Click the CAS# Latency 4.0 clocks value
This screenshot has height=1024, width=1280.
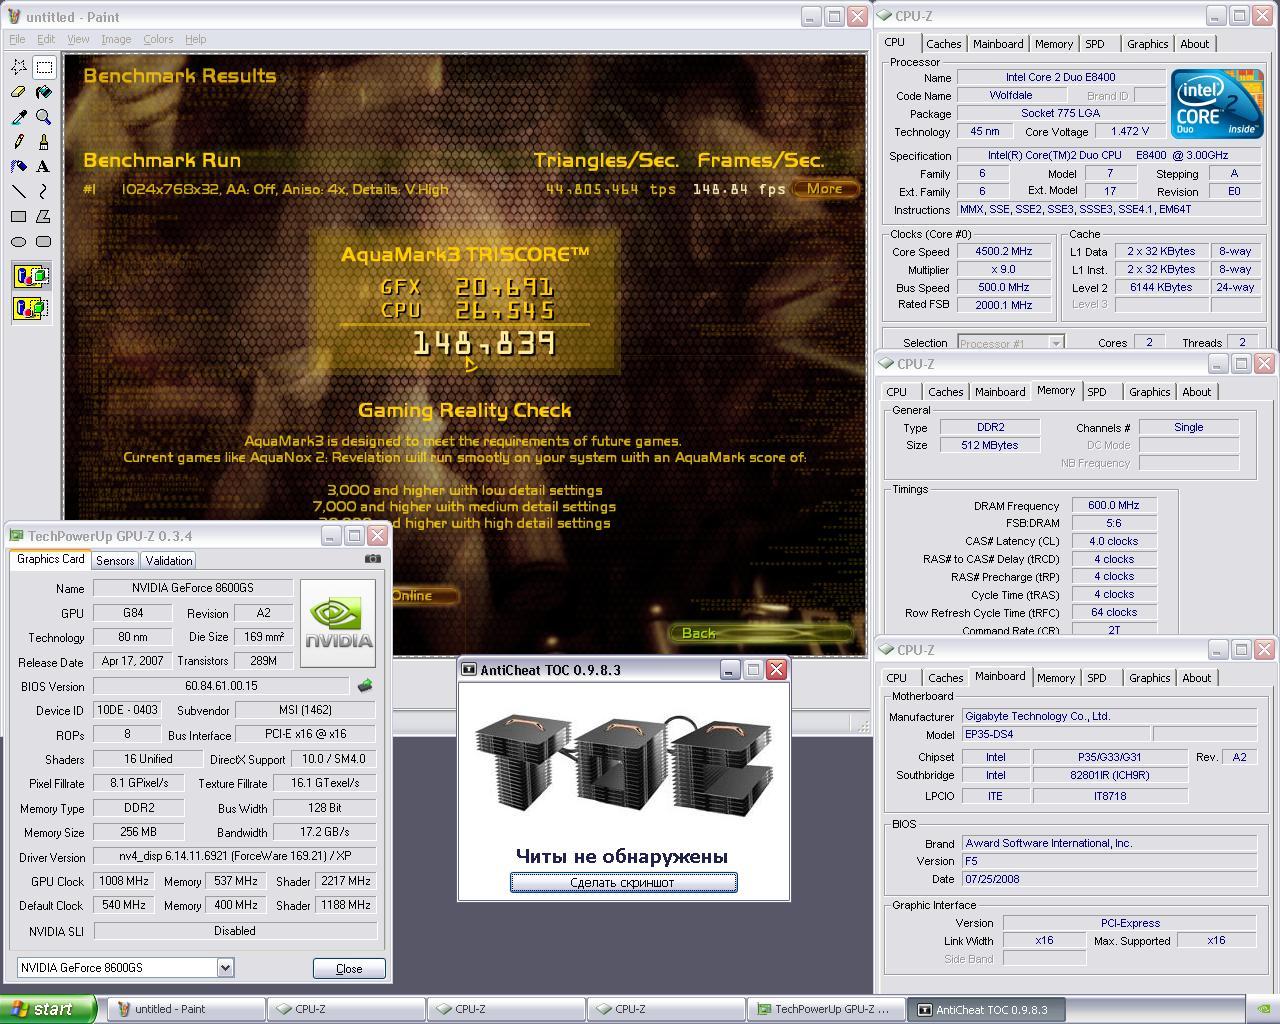tap(1114, 541)
